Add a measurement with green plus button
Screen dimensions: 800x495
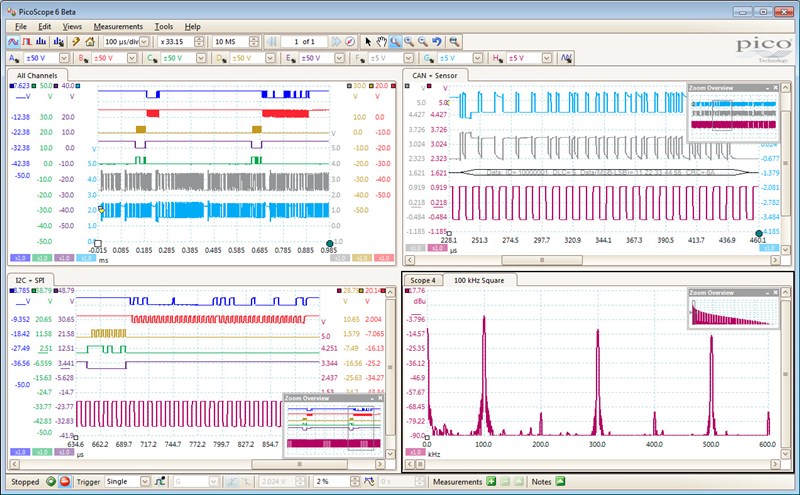click(x=490, y=482)
